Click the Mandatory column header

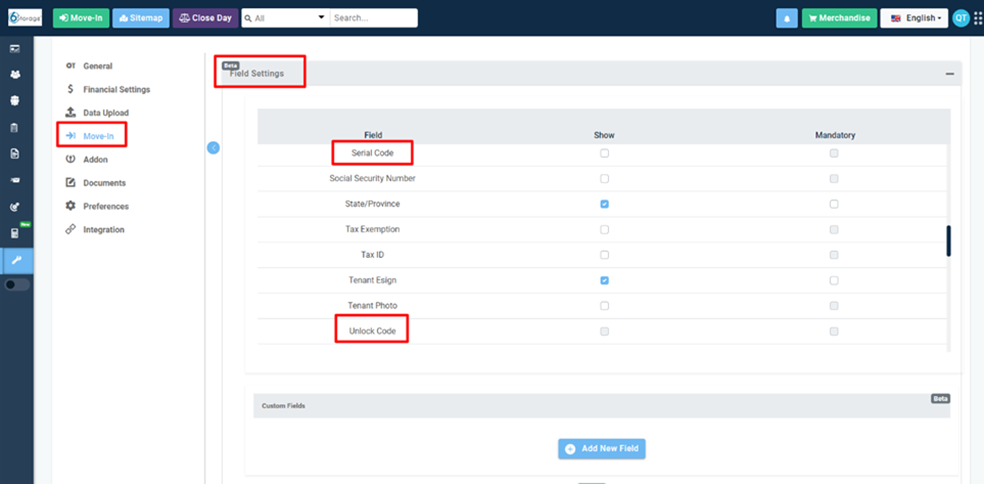pos(835,135)
